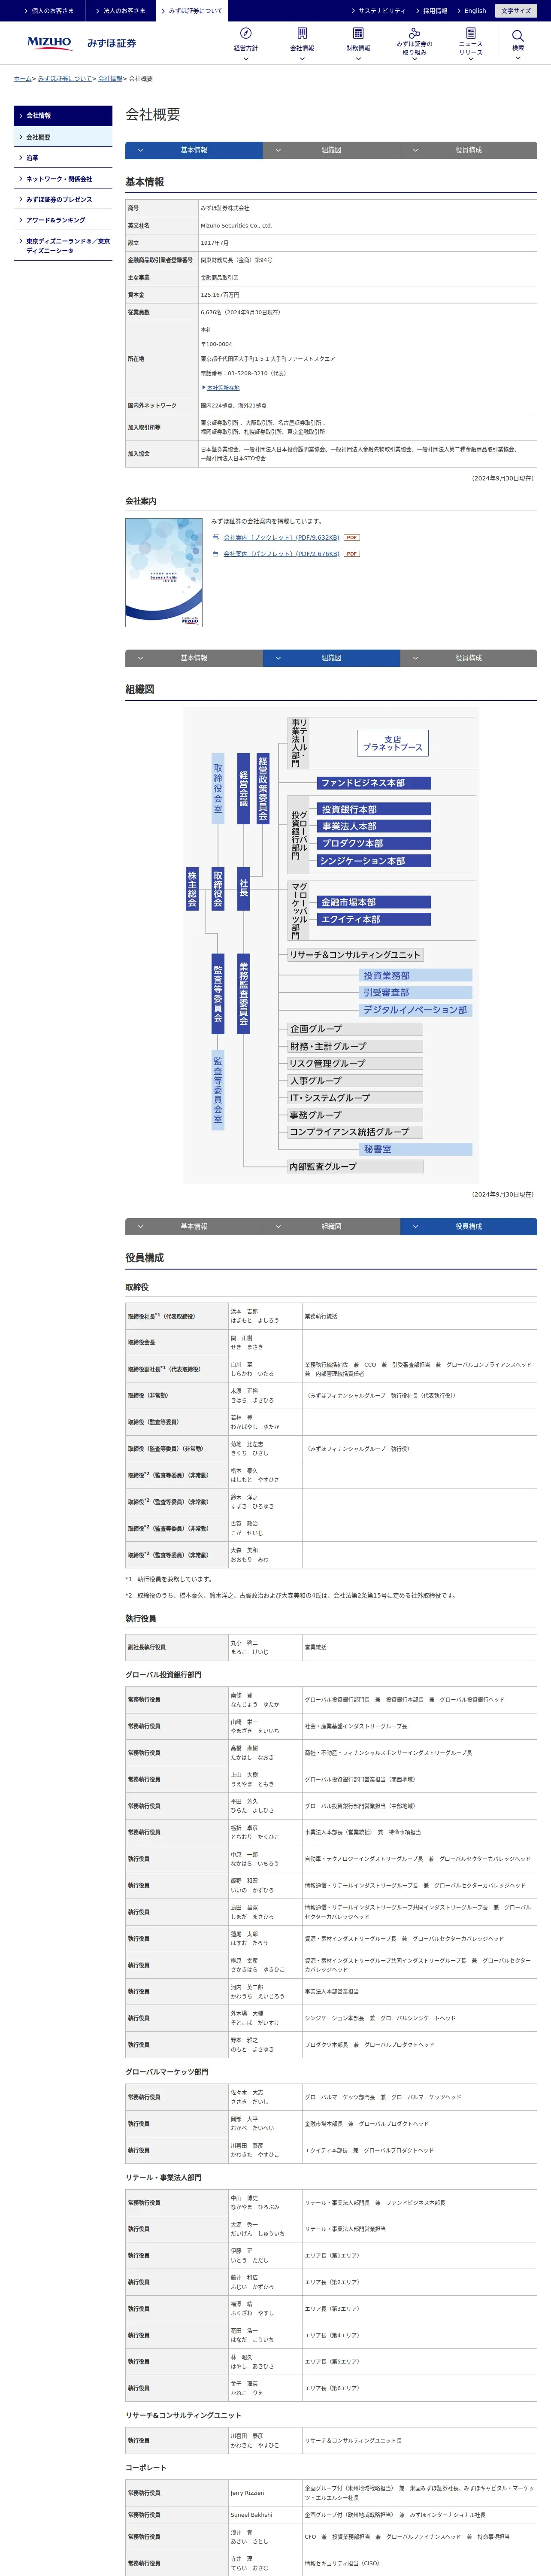Switch site language to English
This screenshot has width=551, height=2576.
472,11
